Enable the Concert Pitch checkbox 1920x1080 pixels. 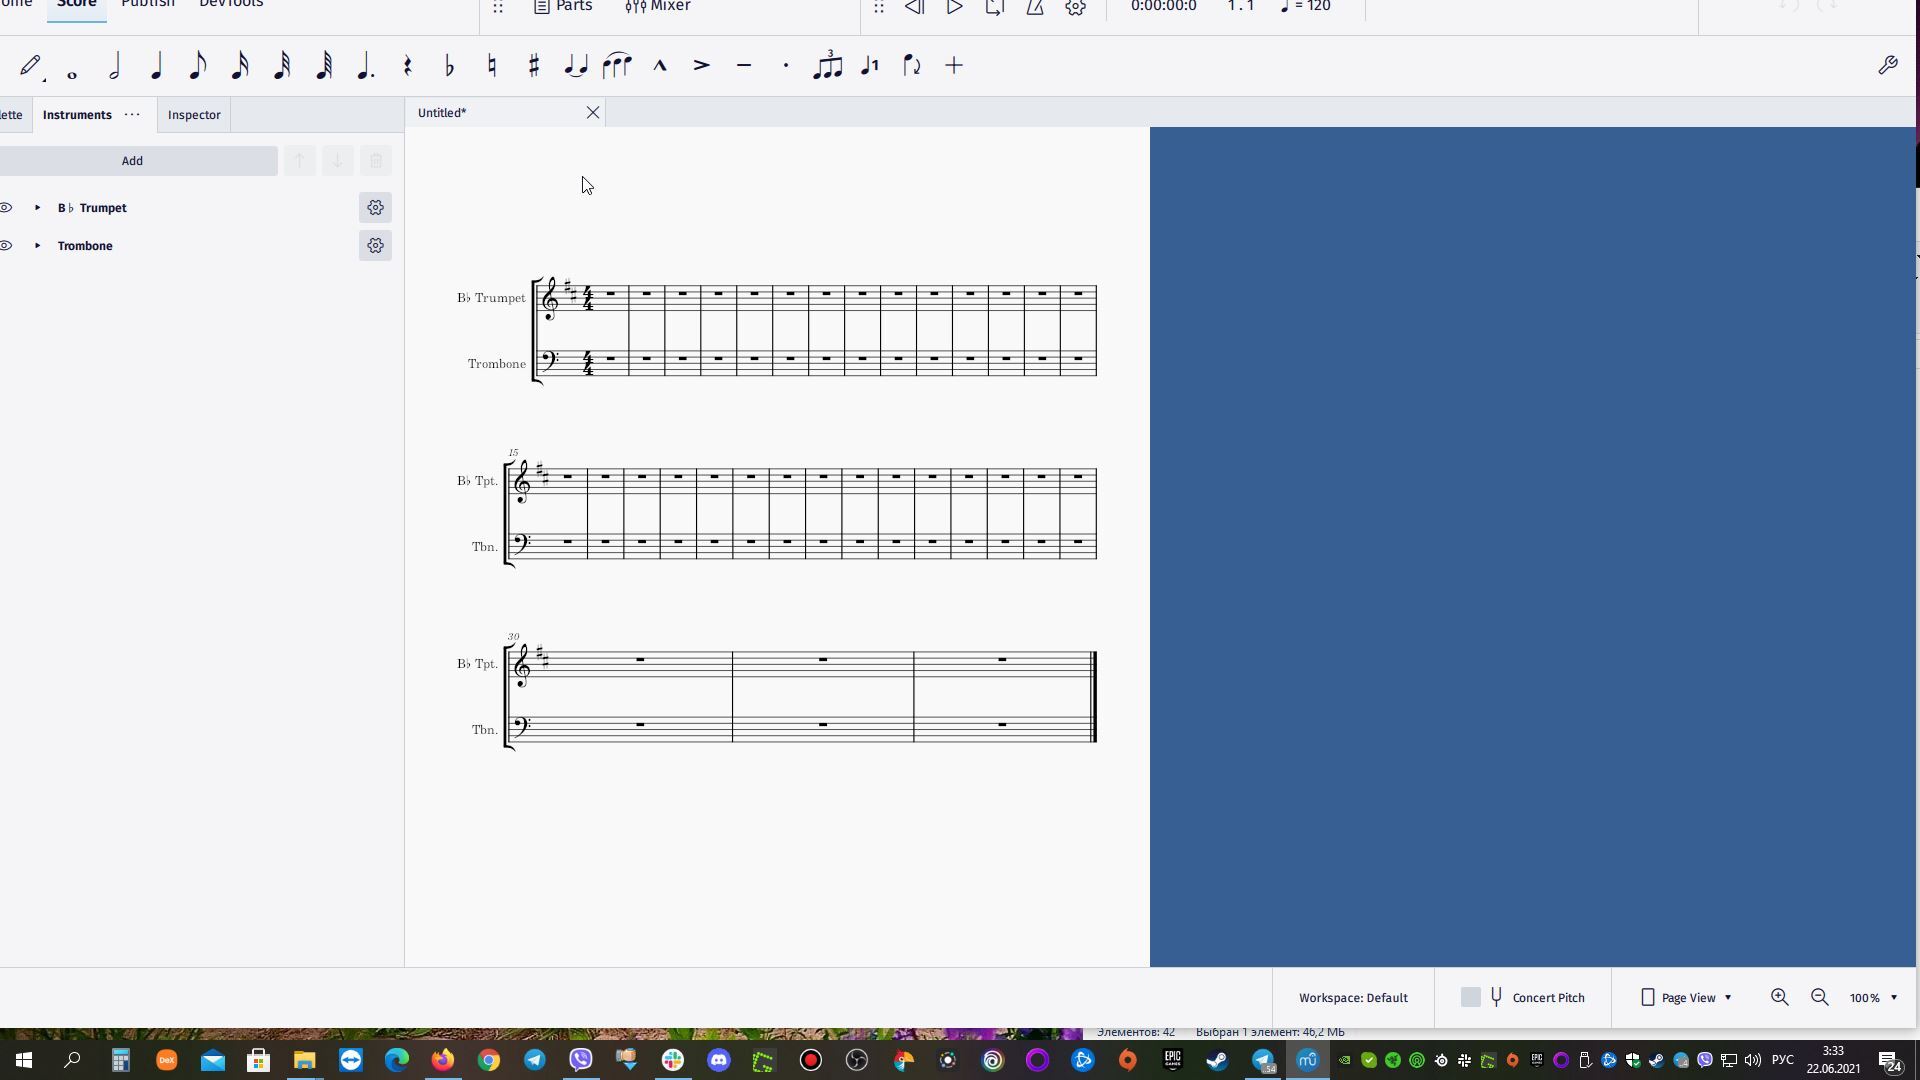coord(1470,997)
